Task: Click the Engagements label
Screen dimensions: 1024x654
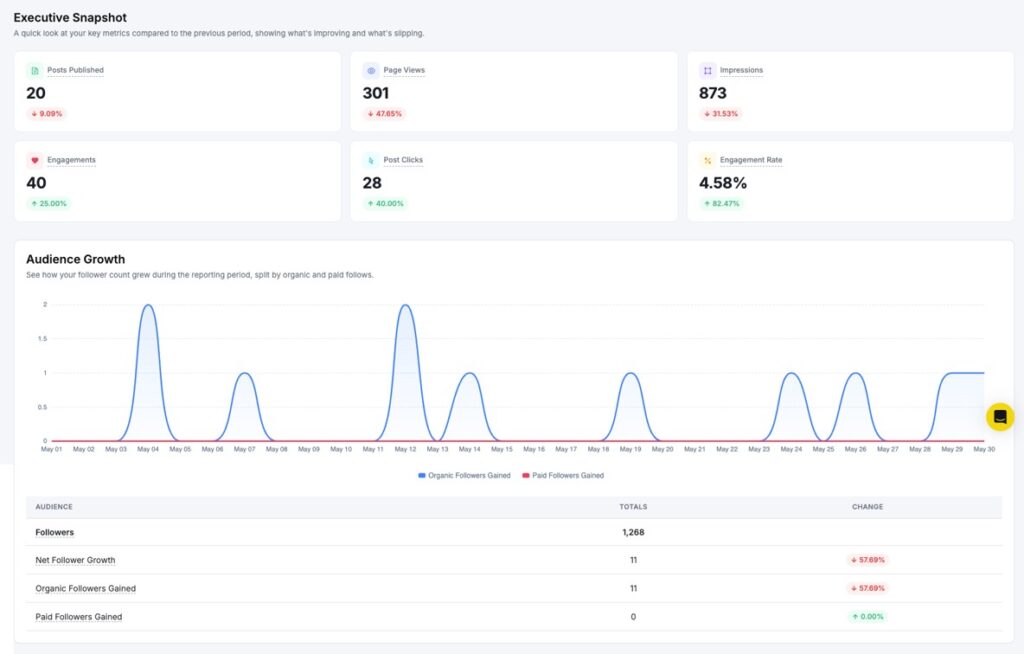Action: (71, 159)
